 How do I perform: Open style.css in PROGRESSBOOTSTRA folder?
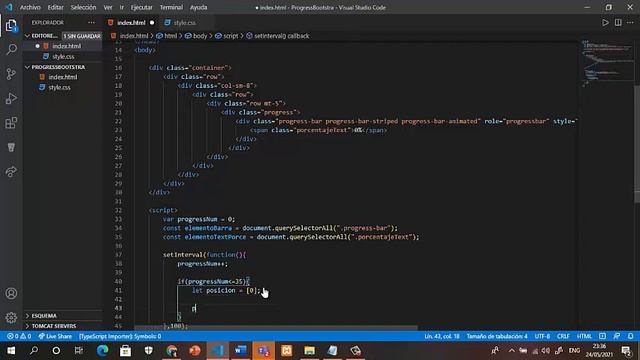click(59, 88)
